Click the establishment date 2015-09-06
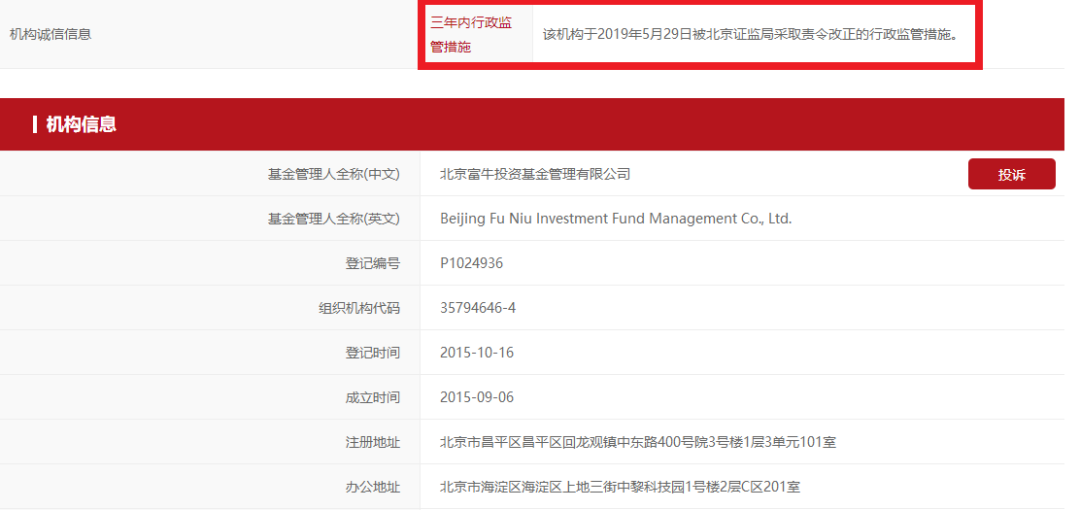1080x510 pixels. (477, 398)
